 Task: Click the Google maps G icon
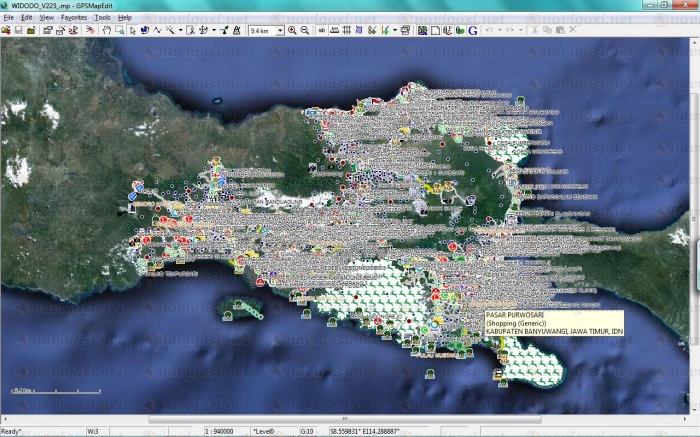pyautogui.click(x=473, y=30)
